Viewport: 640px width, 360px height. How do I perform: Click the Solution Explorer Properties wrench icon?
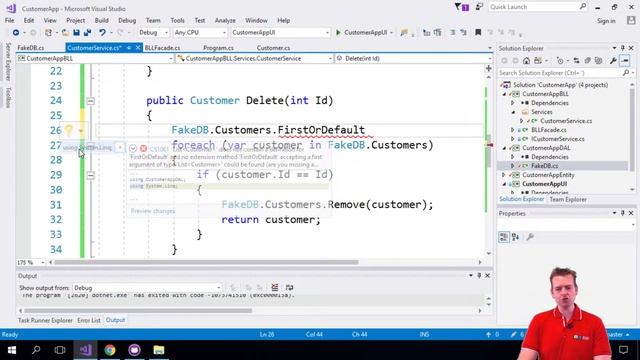pyautogui.click(x=613, y=61)
